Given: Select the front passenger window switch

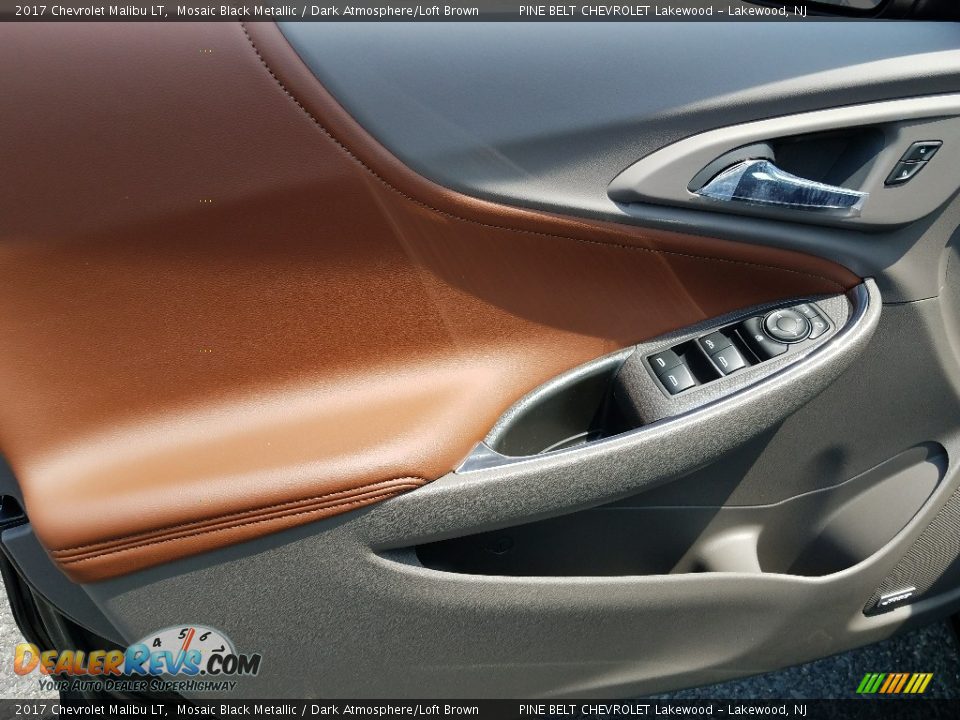Looking at the screenshot, I should coord(725,362).
